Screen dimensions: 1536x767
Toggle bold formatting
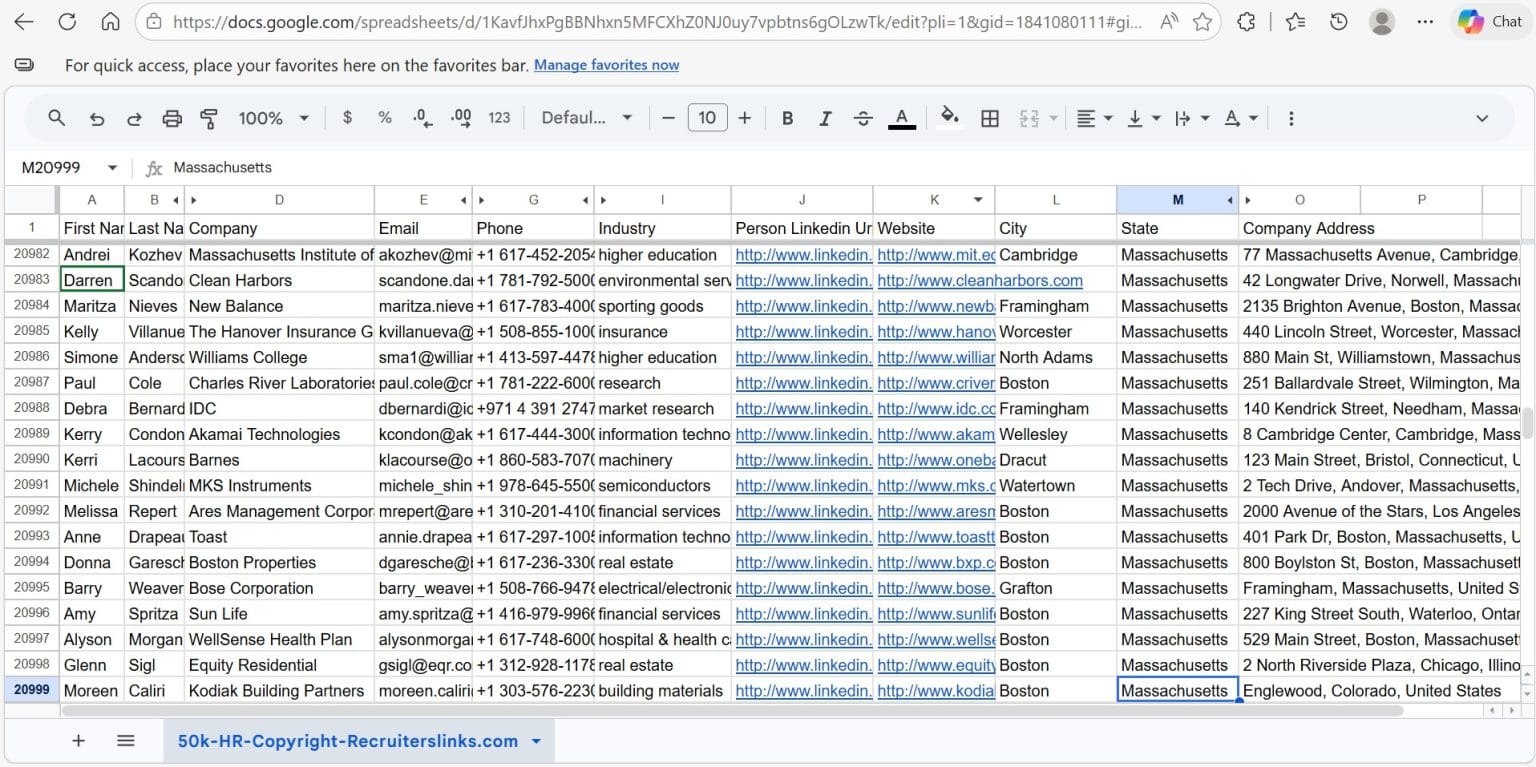coord(787,118)
